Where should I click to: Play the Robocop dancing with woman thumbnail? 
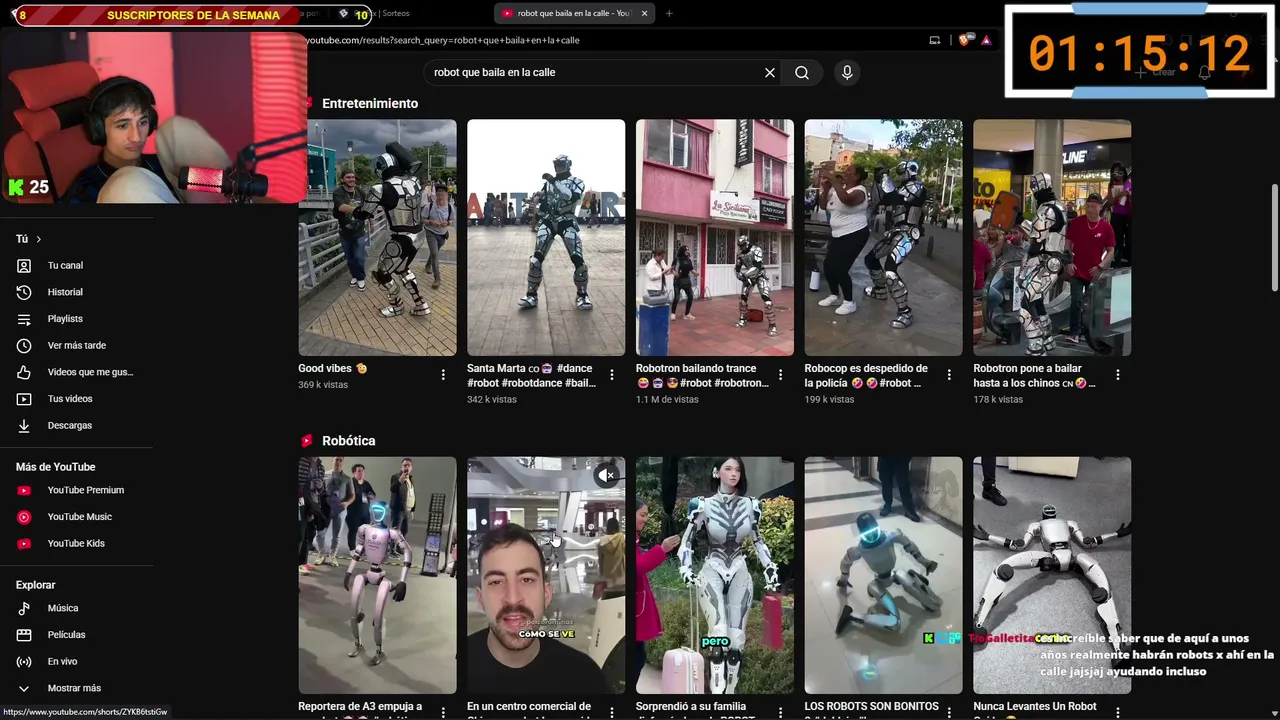[x=884, y=238]
